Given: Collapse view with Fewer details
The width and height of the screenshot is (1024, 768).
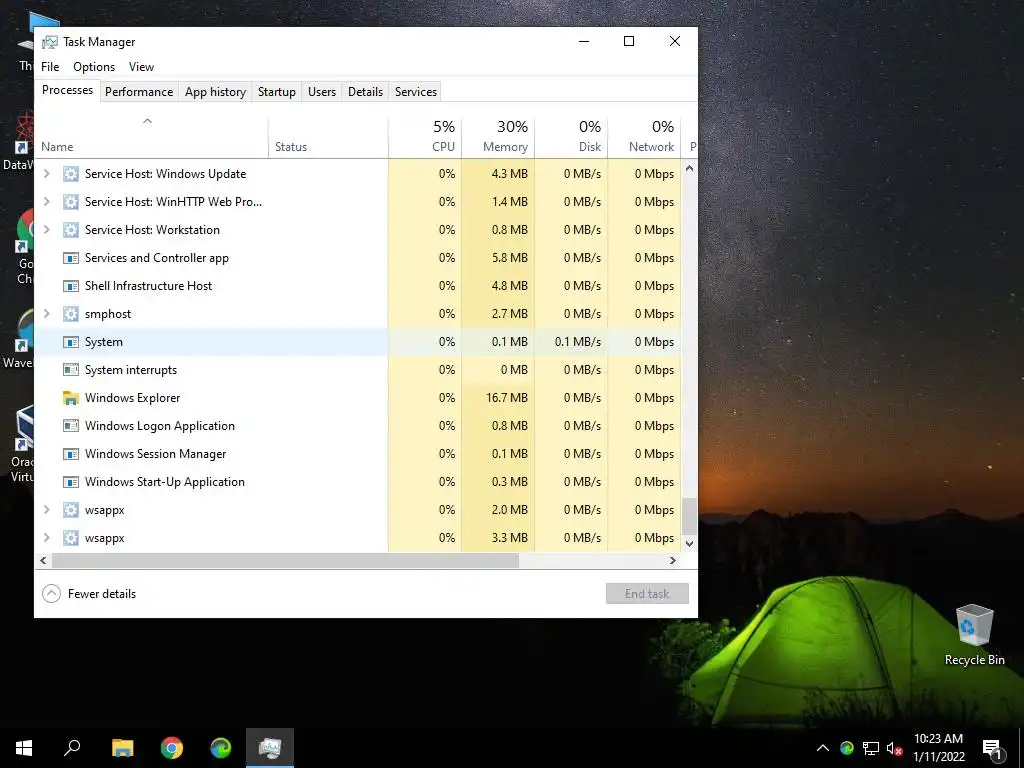Looking at the screenshot, I should (x=89, y=594).
